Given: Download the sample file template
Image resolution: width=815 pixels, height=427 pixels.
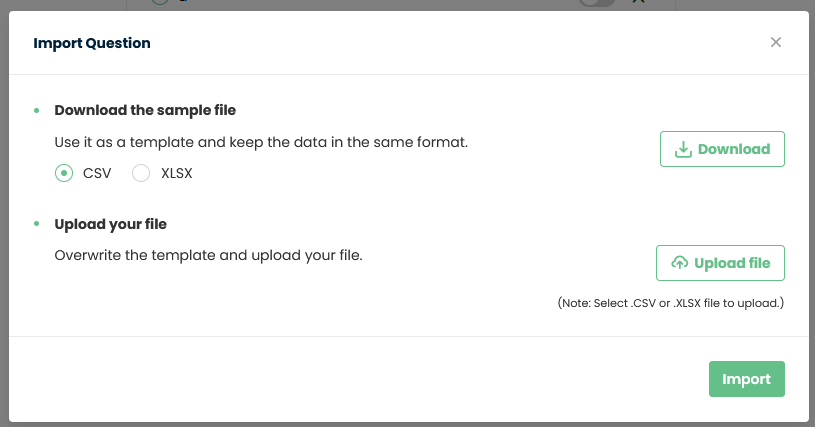Looking at the screenshot, I should (x=722, y=149).
